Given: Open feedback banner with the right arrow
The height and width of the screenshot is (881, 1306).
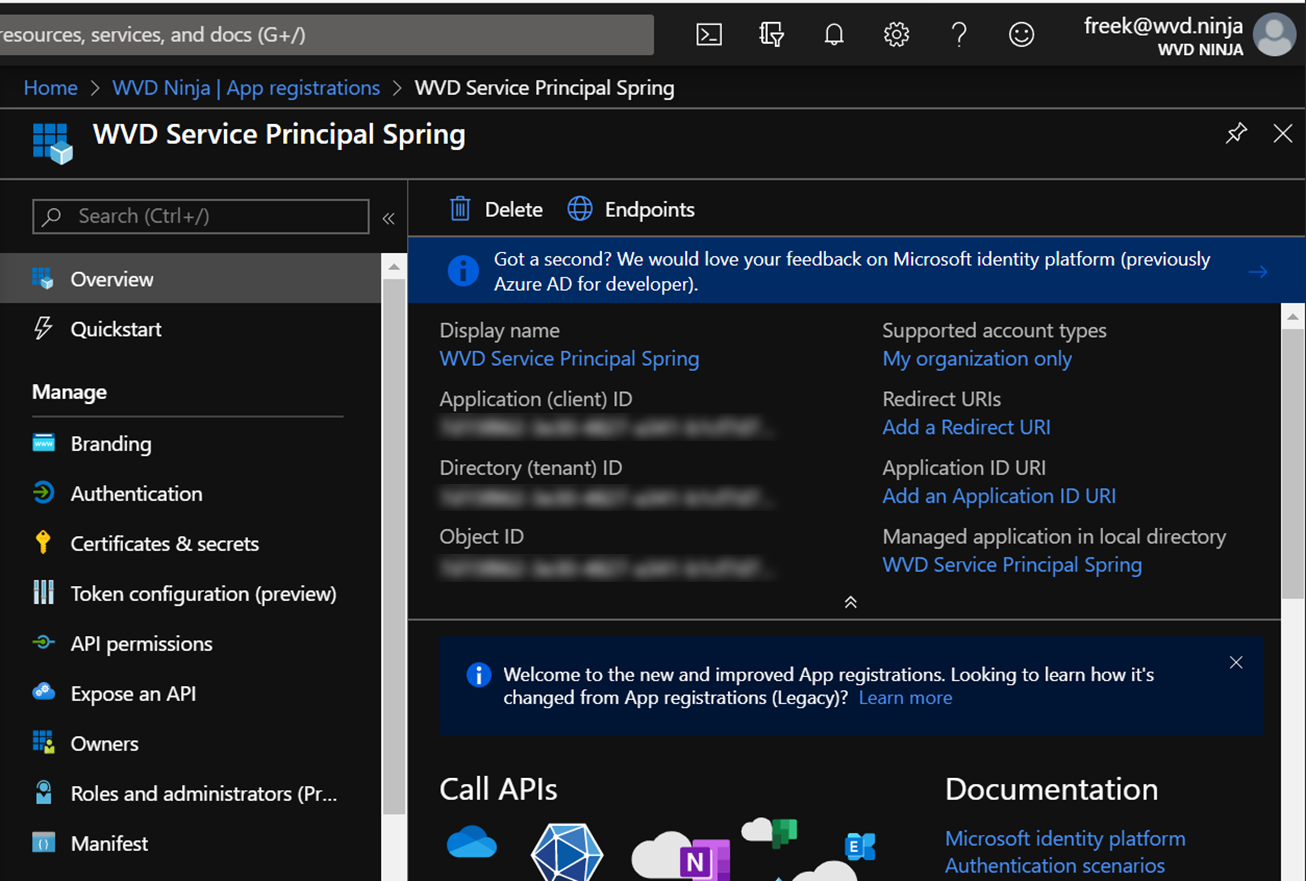Looking at the screenshot, I should [x=1258, y=271].
